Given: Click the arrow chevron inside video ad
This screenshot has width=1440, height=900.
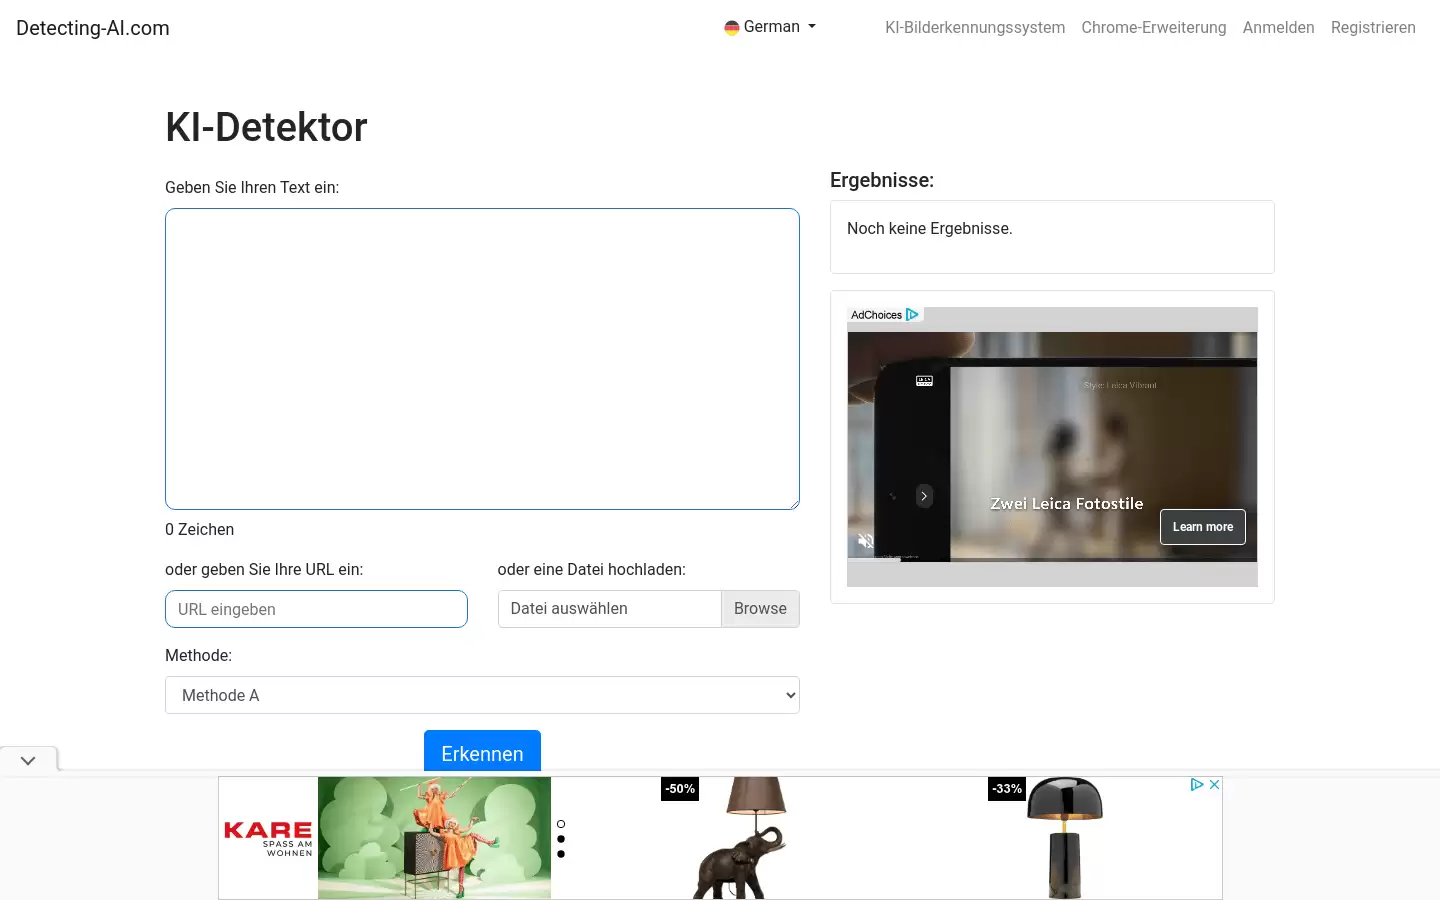Looking at the screenshot, I should coord(924,496).
